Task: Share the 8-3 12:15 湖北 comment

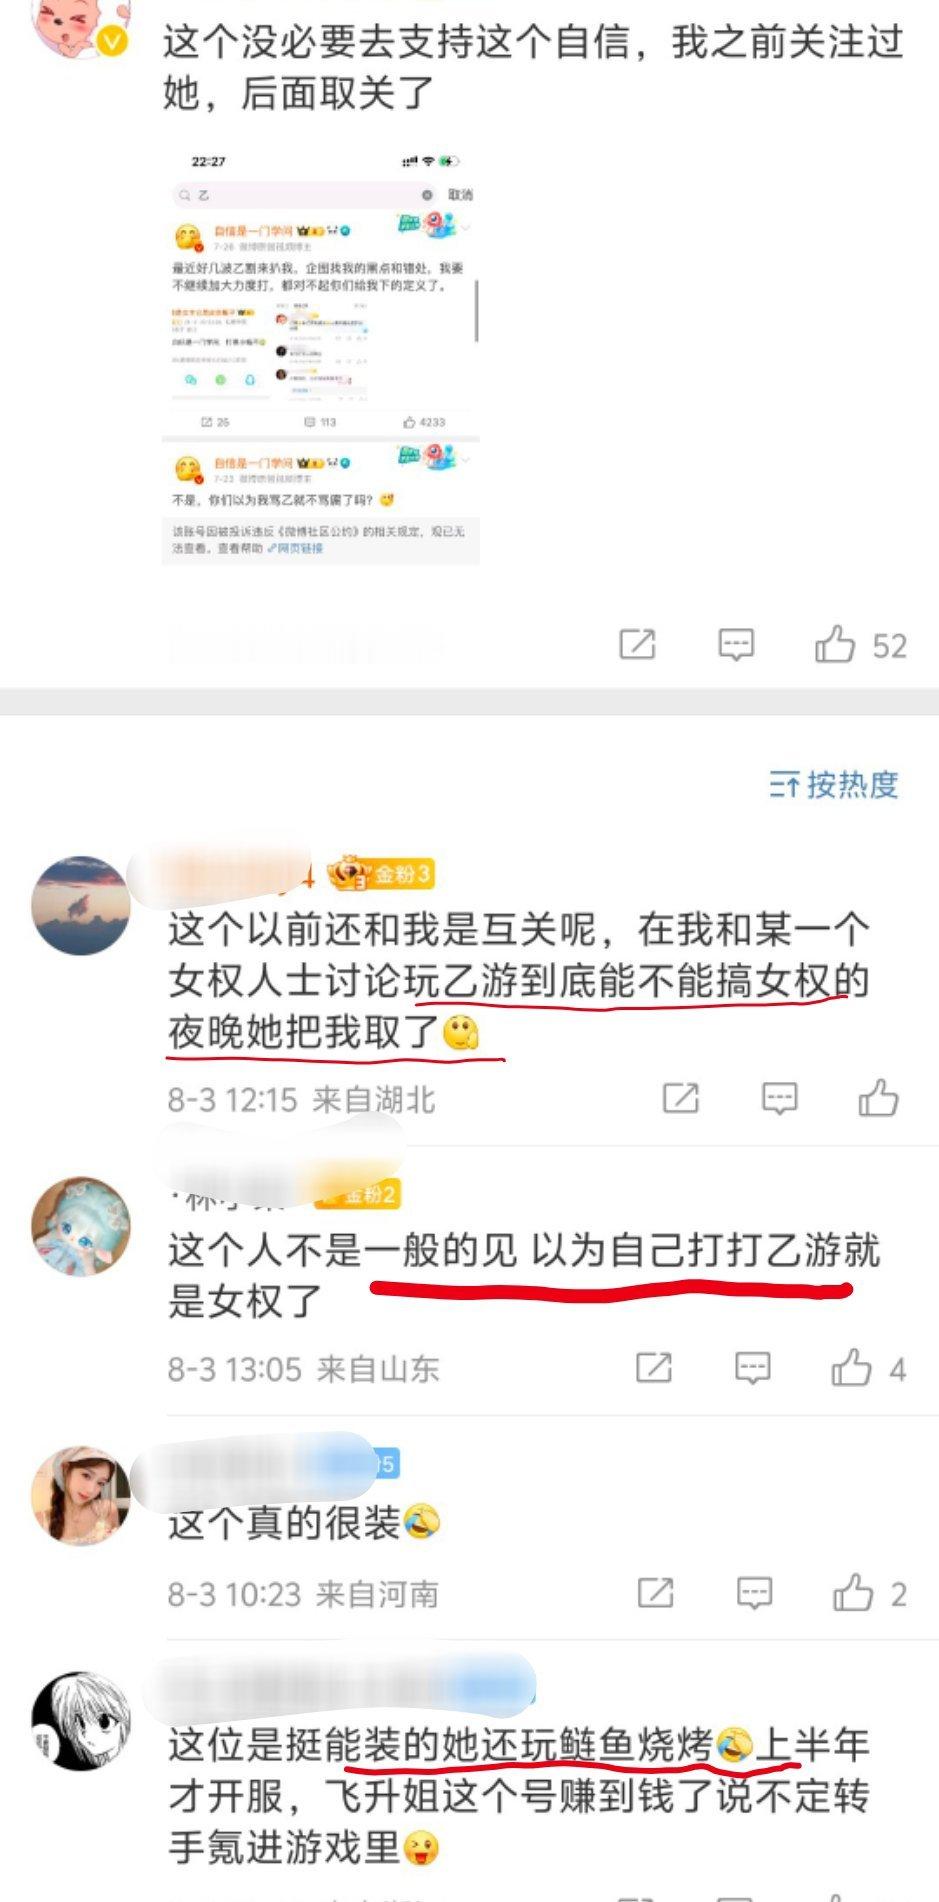Action: click(x=681, y=1098)
